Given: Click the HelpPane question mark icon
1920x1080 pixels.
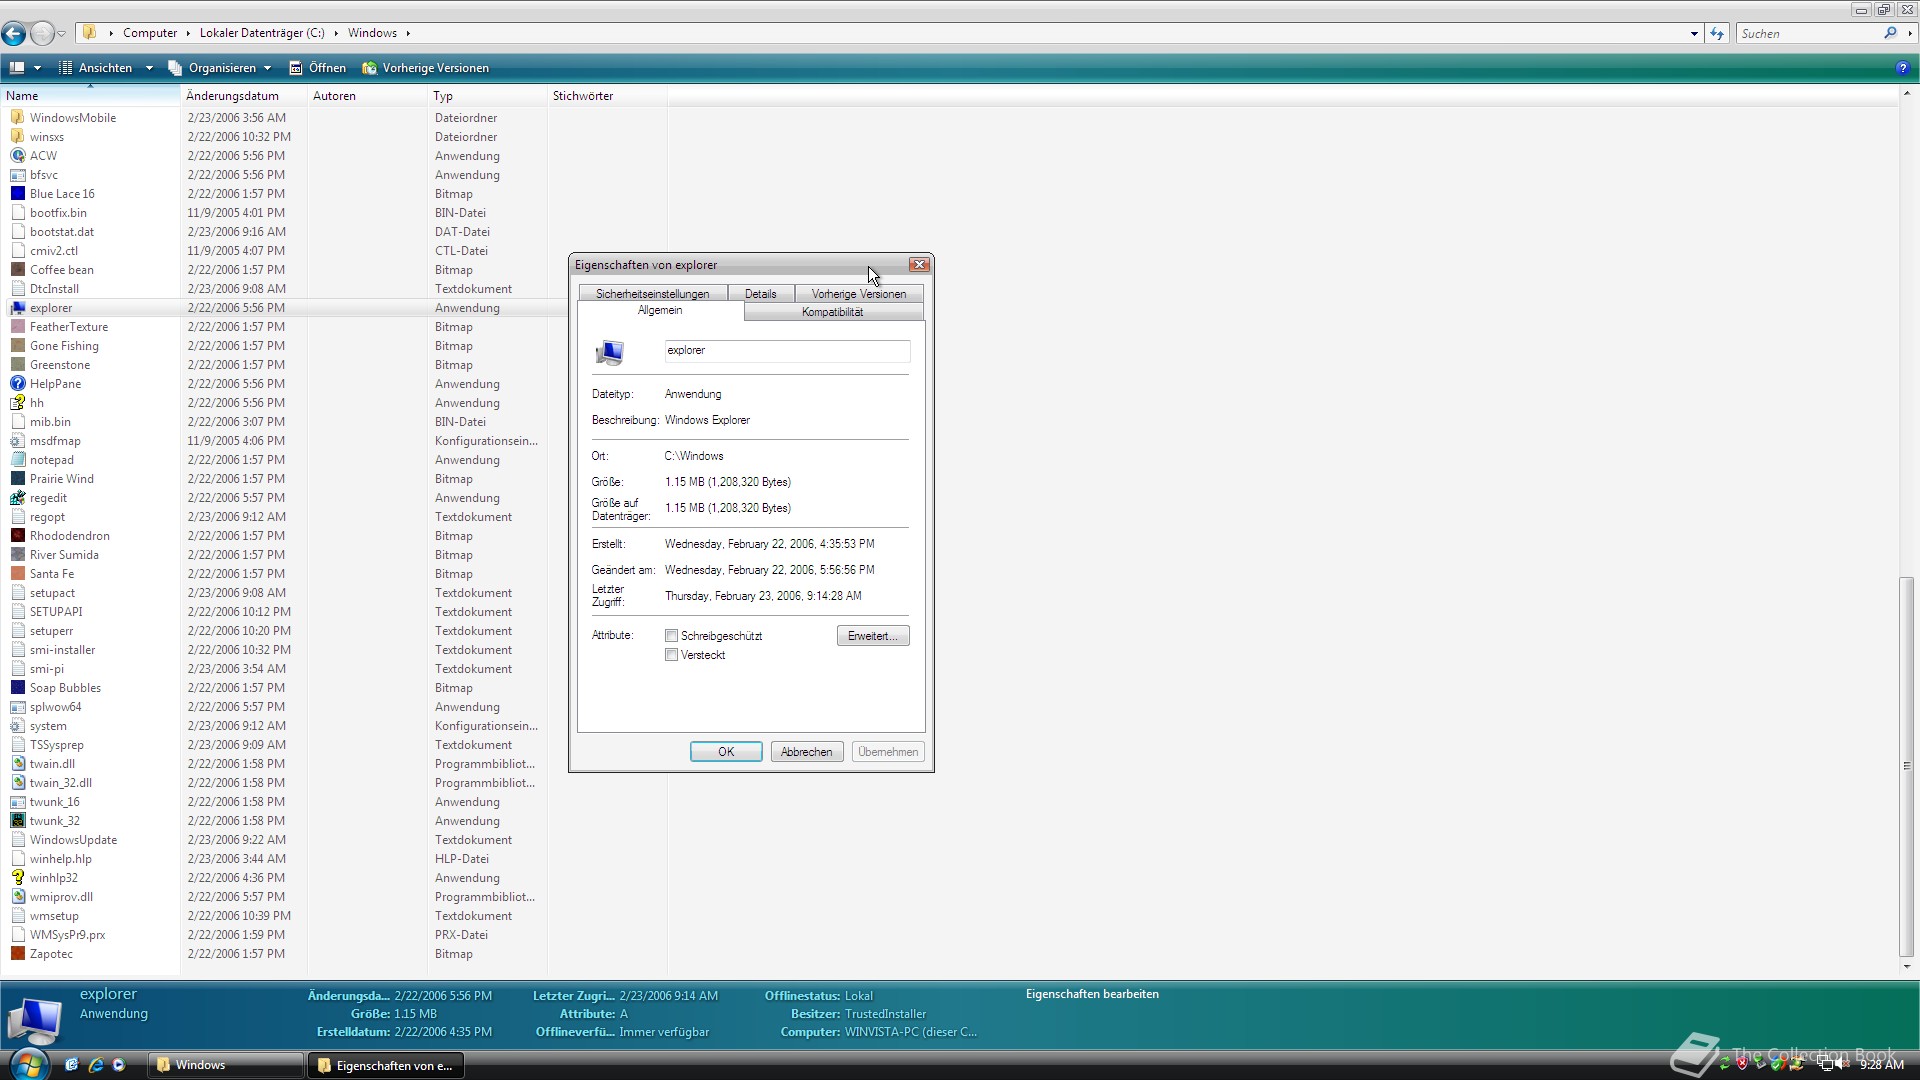Looking at the screenshot, I should pos(18,384).
